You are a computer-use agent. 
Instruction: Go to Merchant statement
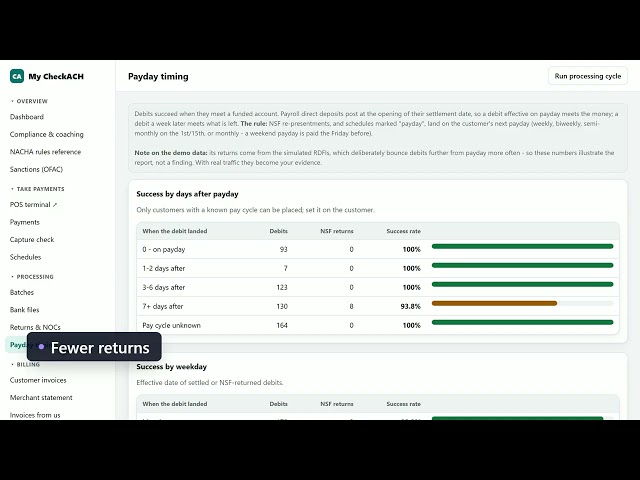pos(41,398)
